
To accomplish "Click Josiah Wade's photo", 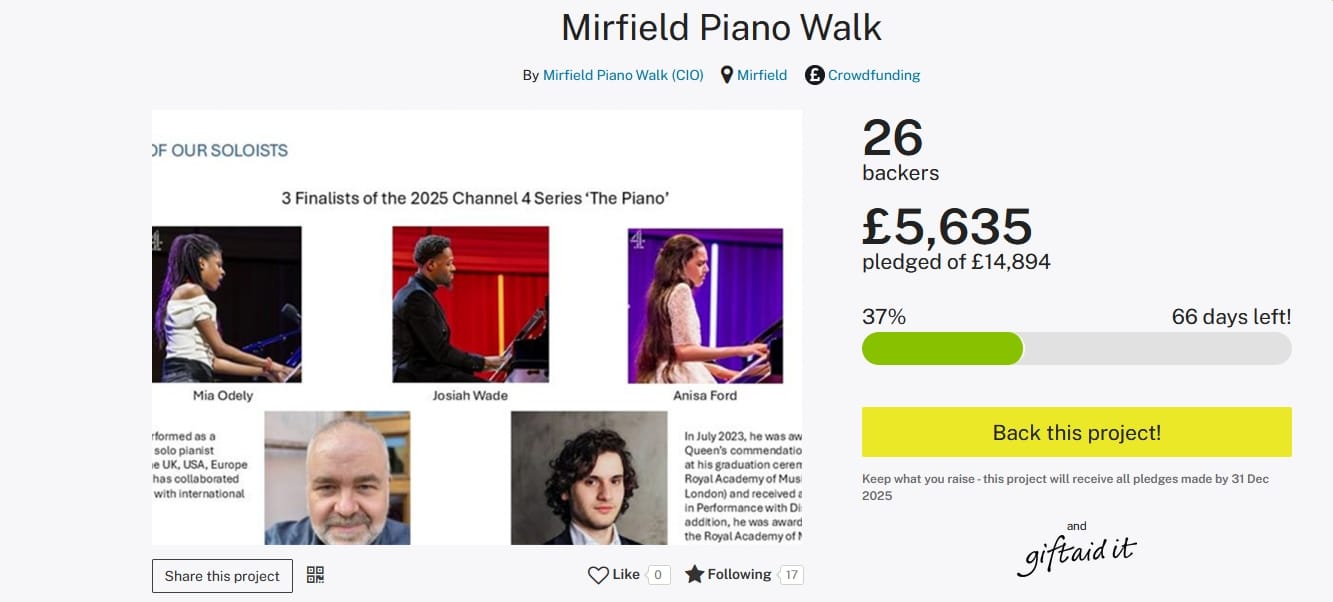I will 470,304.
